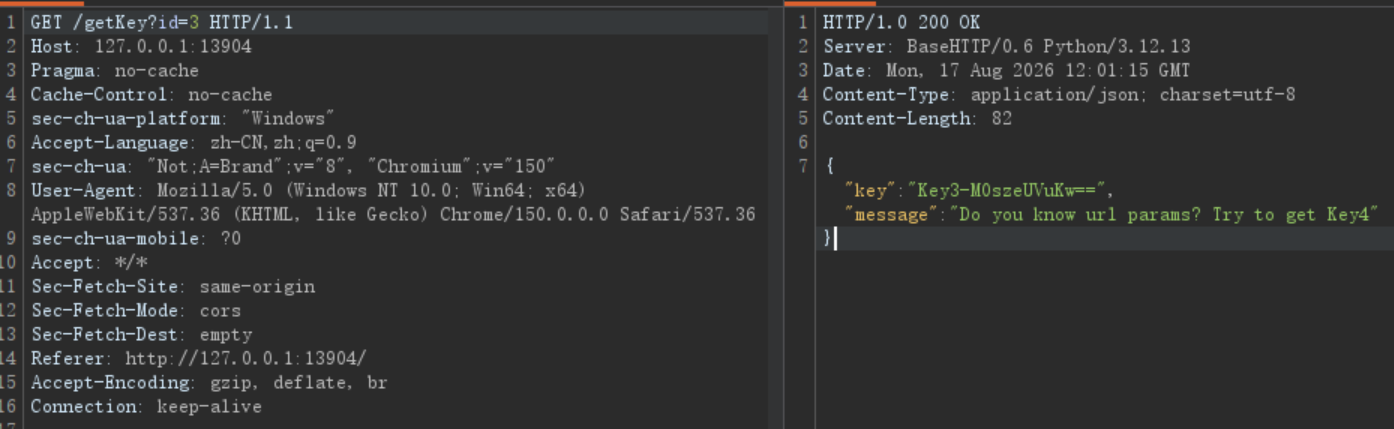Screen dimensions: 1394x429
Task: Click line number 5 in the response editor gutter
Action: click(802, 118)
